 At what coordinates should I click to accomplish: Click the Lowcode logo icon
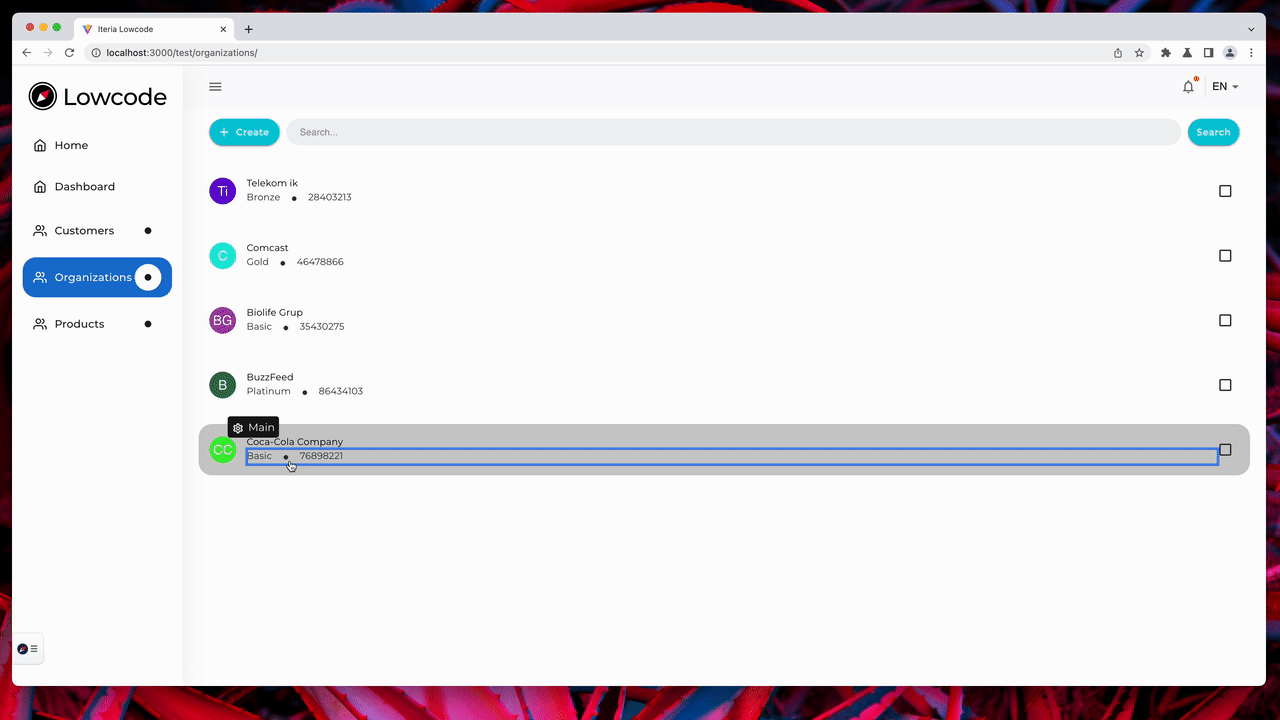(43, 96)
